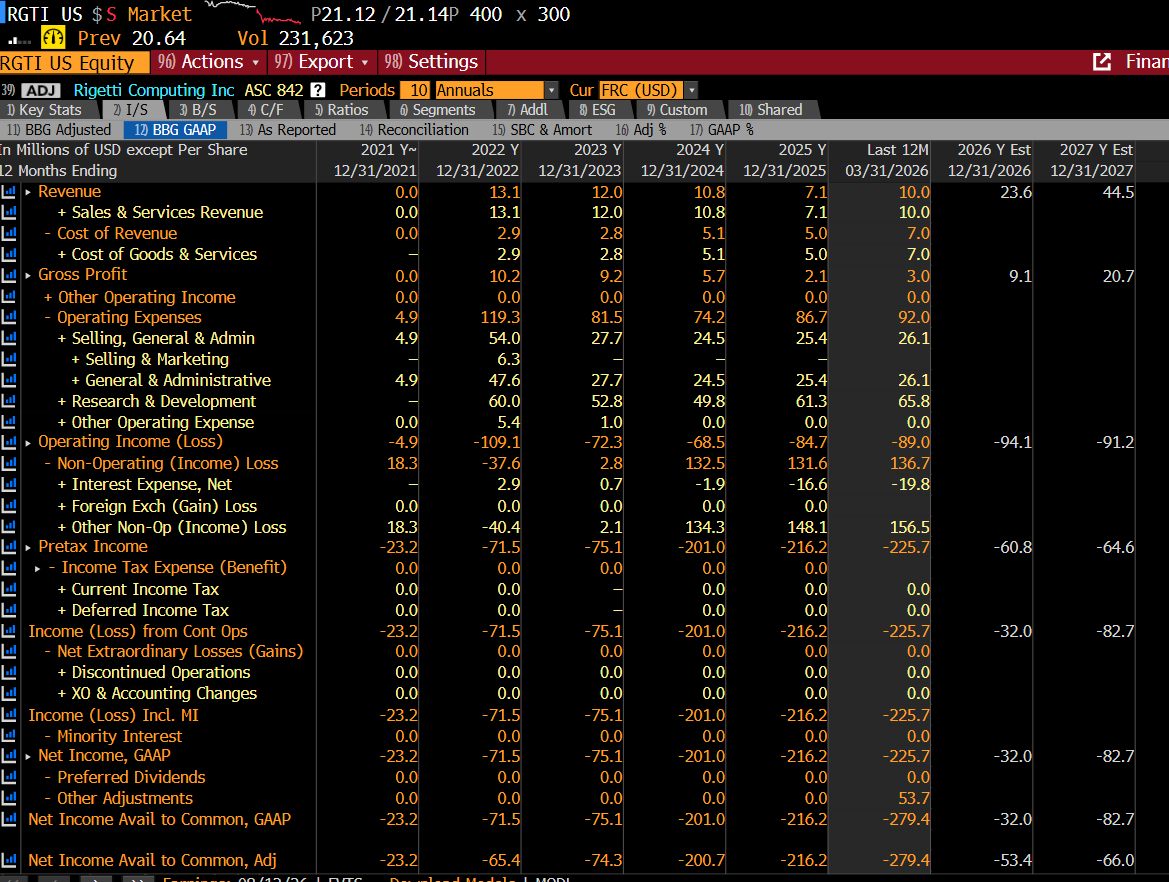Chart the Interest Expense, Net row
Screen dimensions: 1169x882
pos(9,485)
